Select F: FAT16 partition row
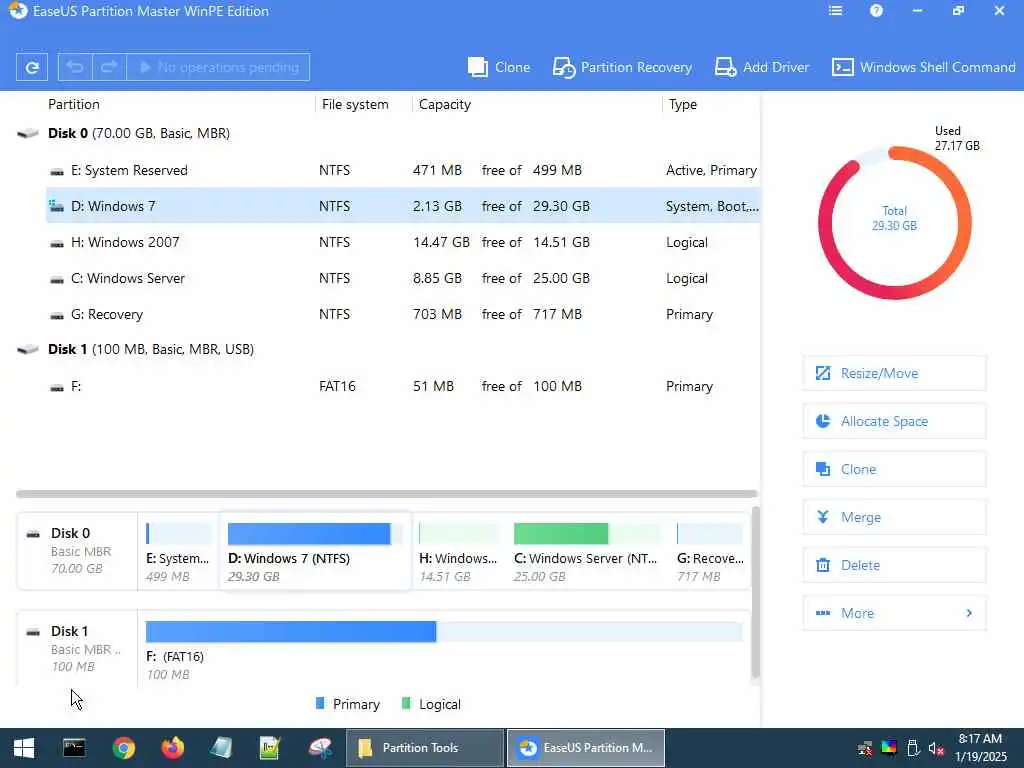This screenshot has height=768, width=1024. pyautogui.click(x=402, y=386)
